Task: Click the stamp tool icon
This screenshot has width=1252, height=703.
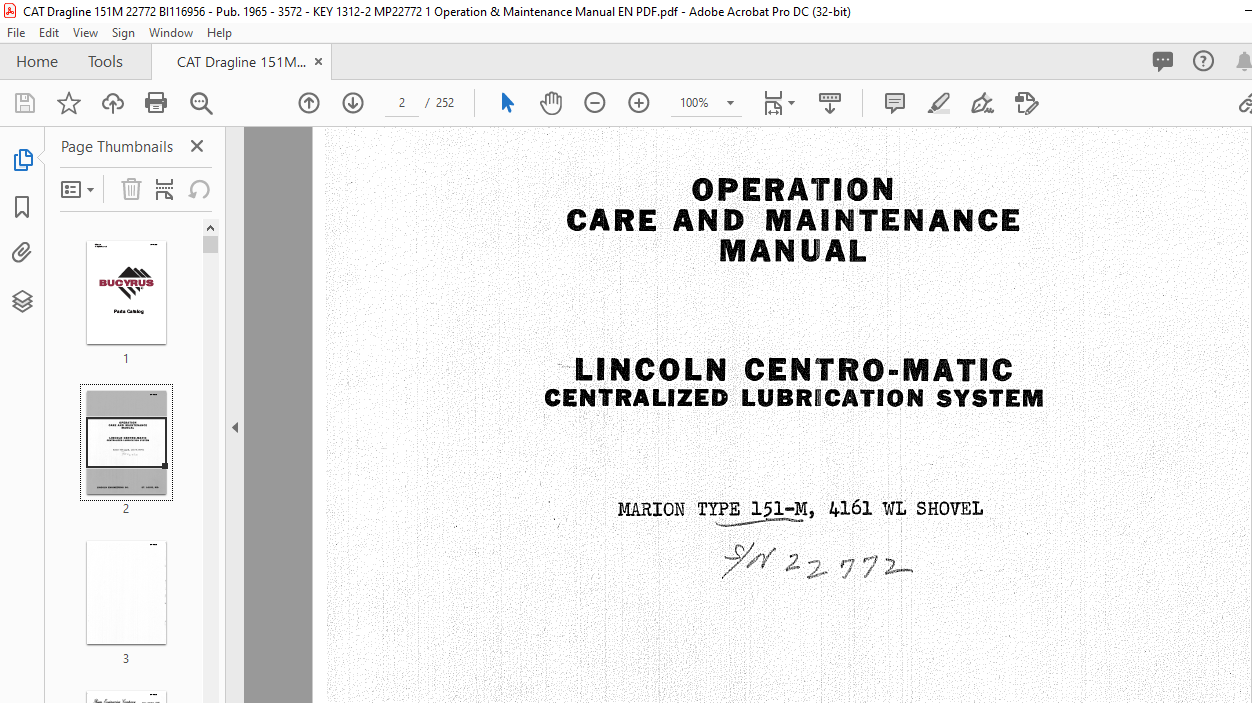Action: click(x=1026, y=103)
